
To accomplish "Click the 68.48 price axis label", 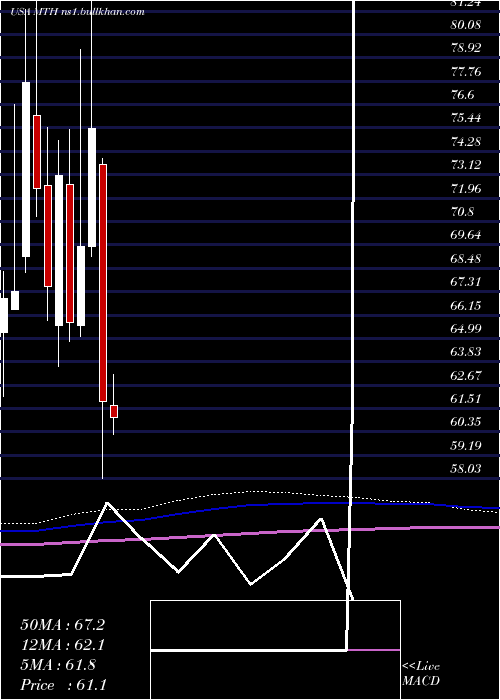I will click(x=466, y=258).
